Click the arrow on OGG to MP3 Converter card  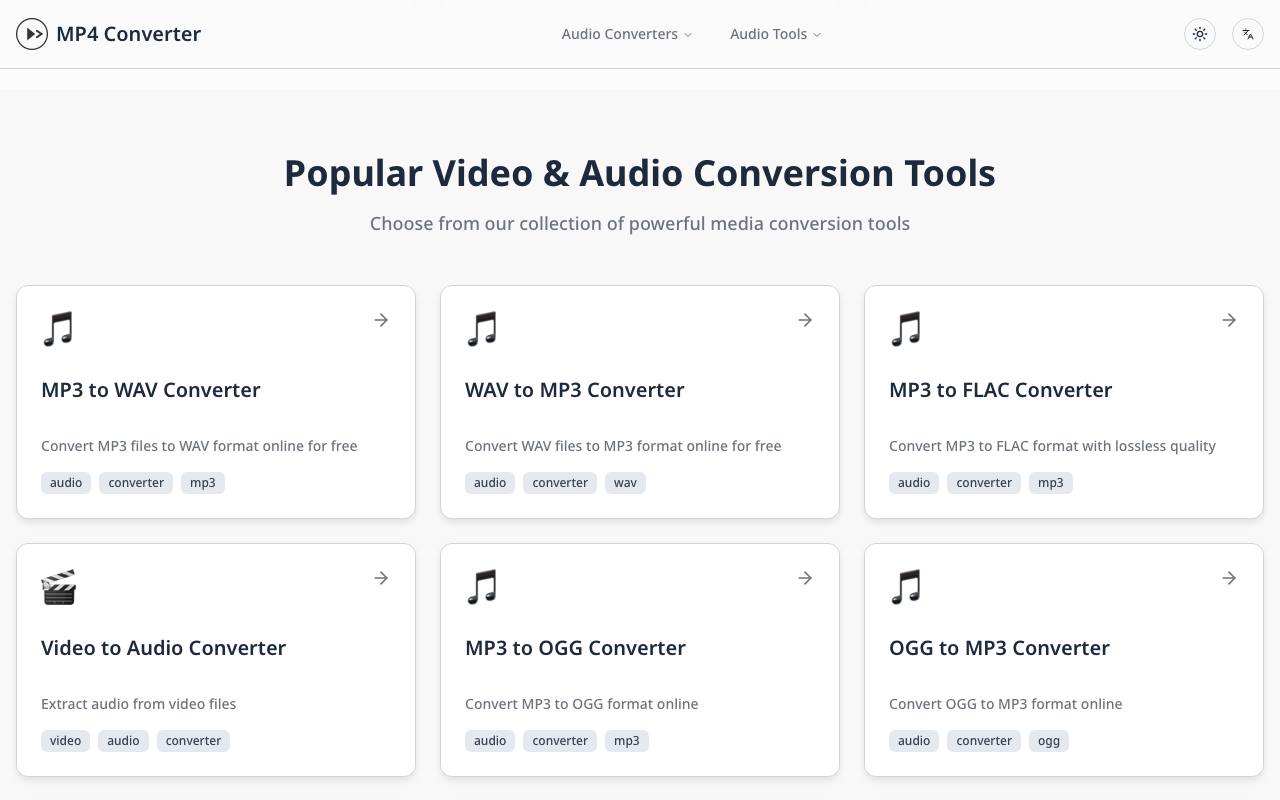[1229, 578]
